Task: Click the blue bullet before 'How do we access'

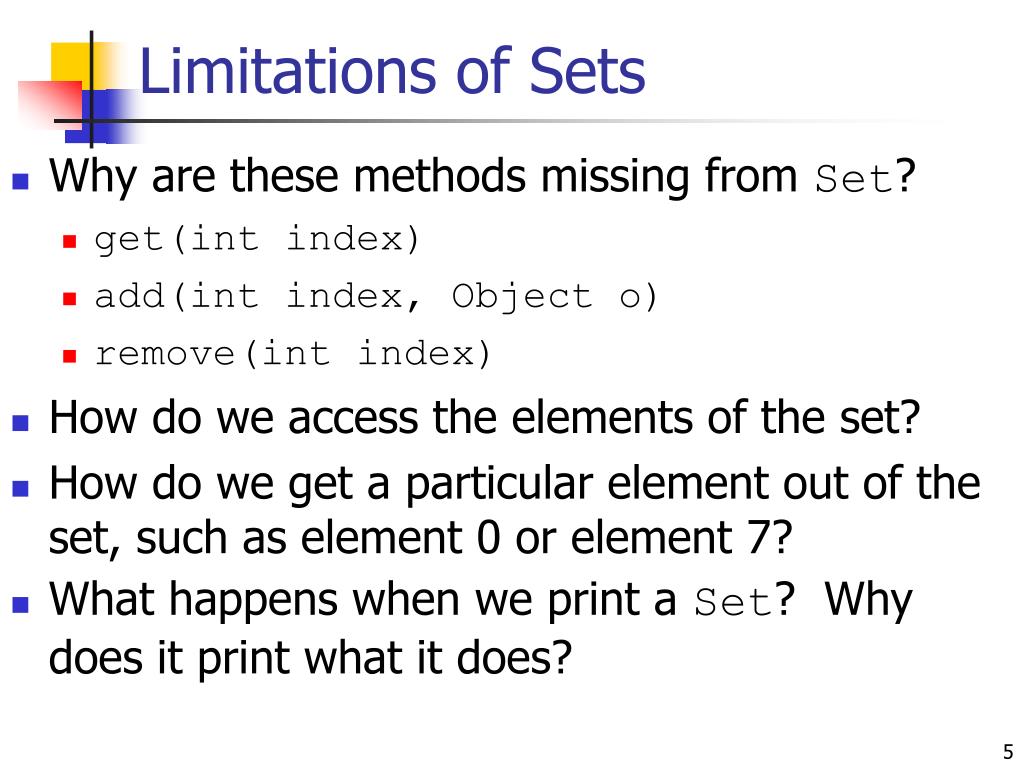Action: click(x=20, y=423)
